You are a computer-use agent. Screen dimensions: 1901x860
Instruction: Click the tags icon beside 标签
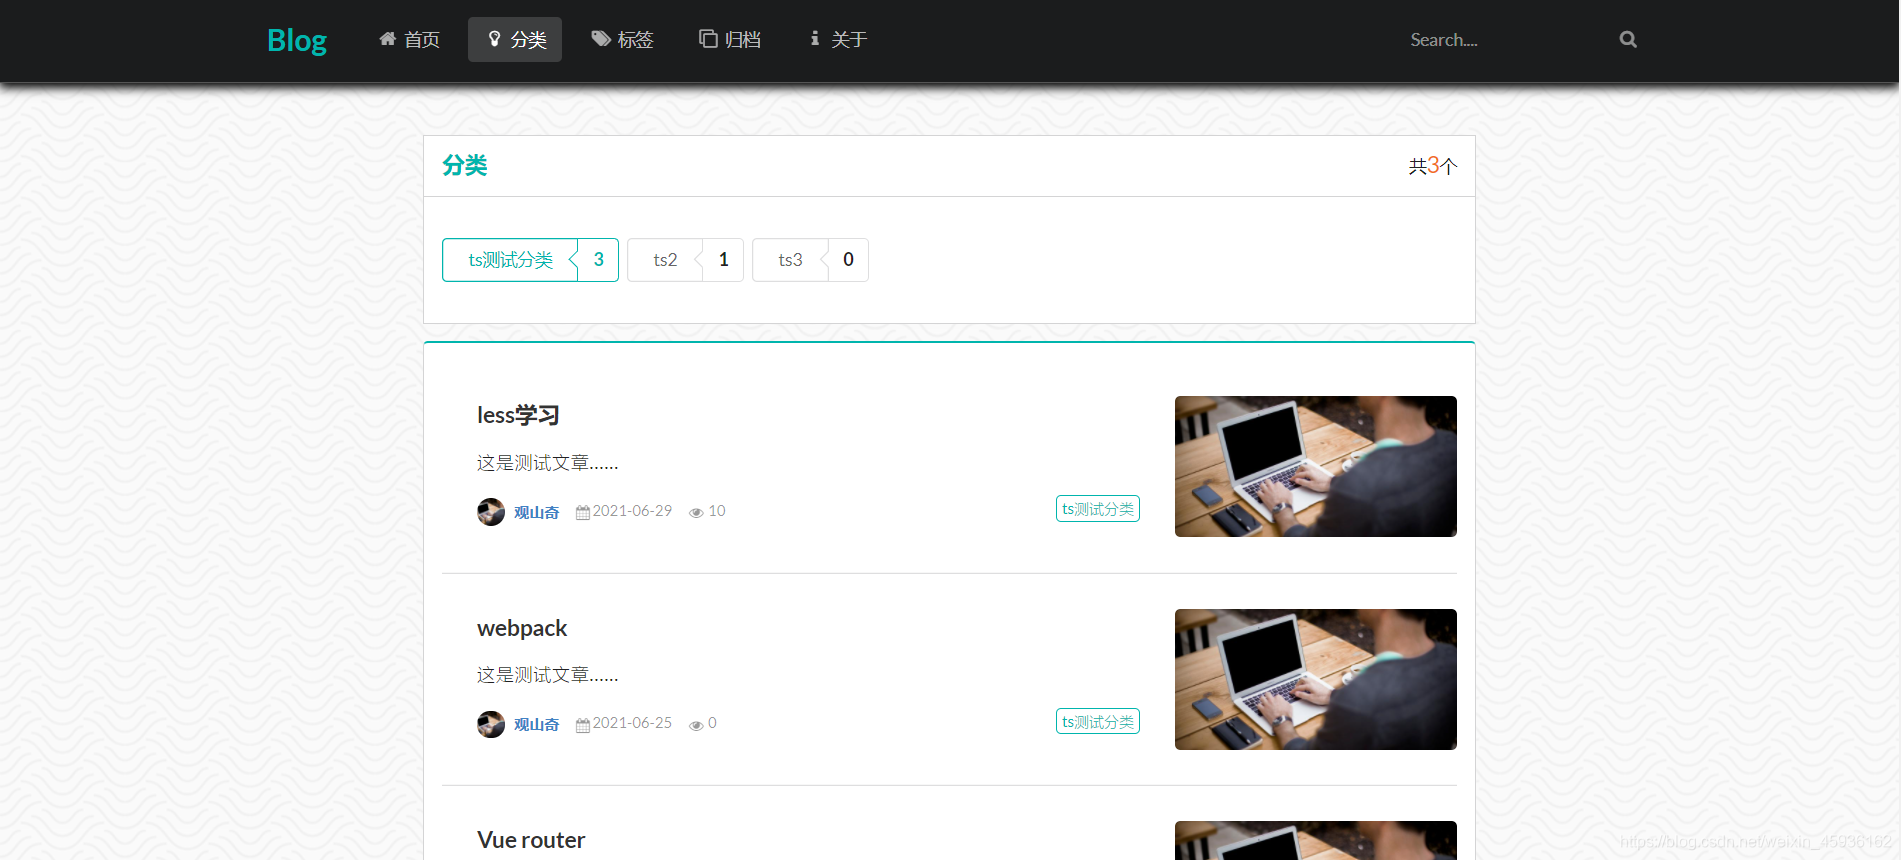coord(601,39)
